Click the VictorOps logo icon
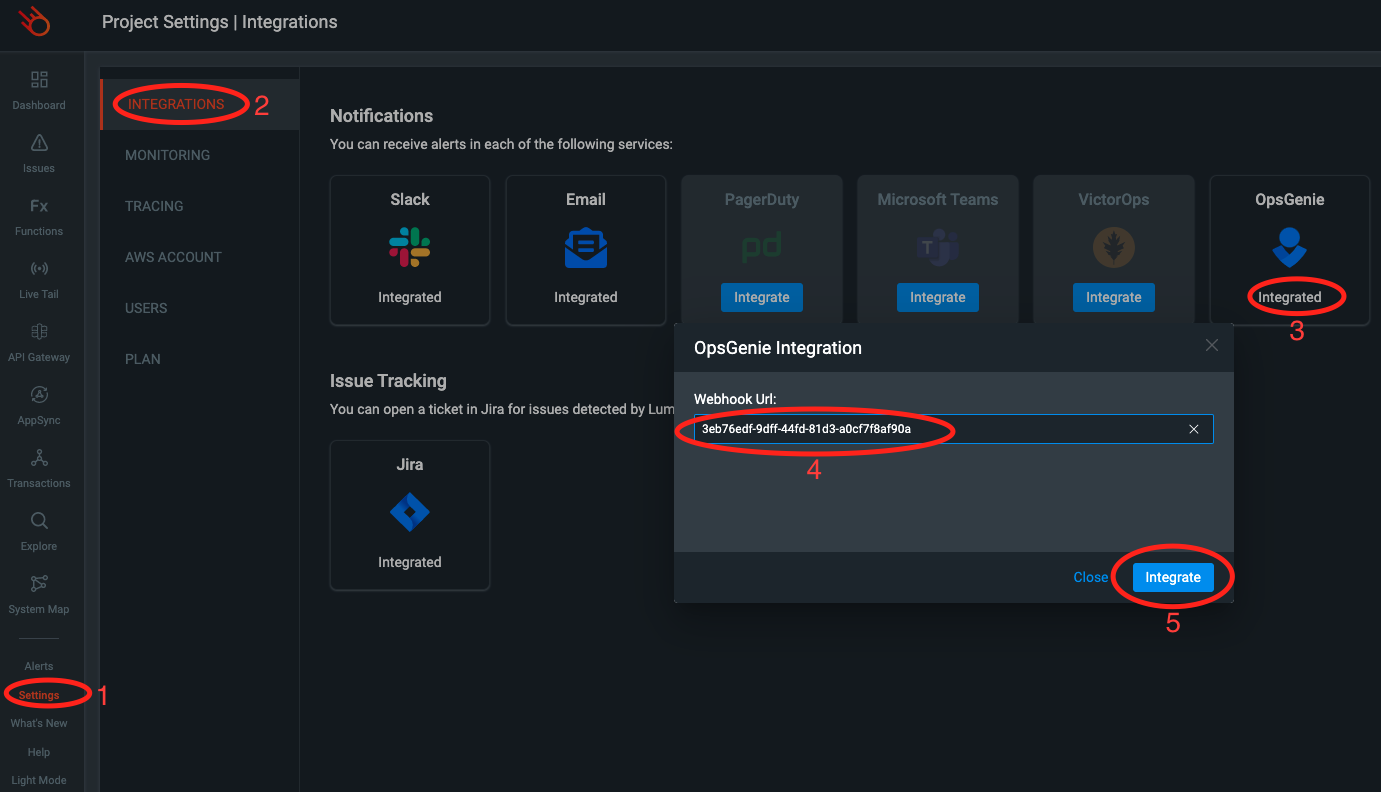Viewport: 1381px width, 792px height. (x=1114, y=247)
